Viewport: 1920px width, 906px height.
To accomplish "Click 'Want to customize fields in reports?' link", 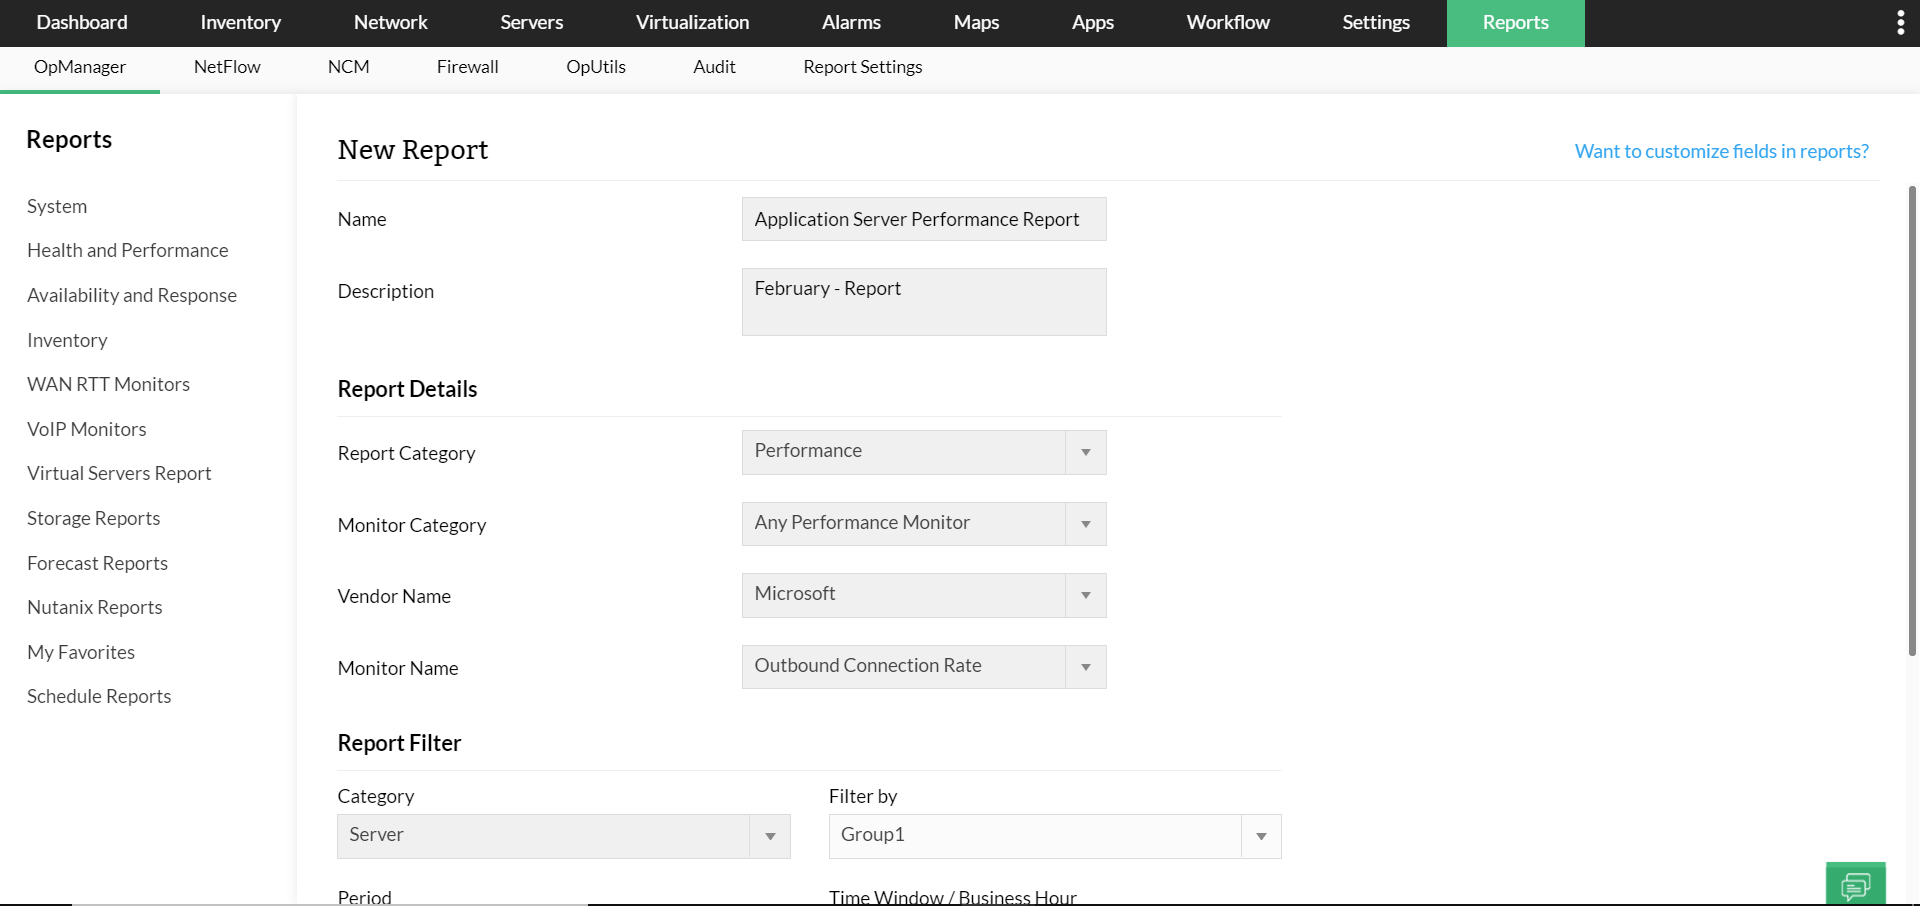I will tap(1721, 151).
